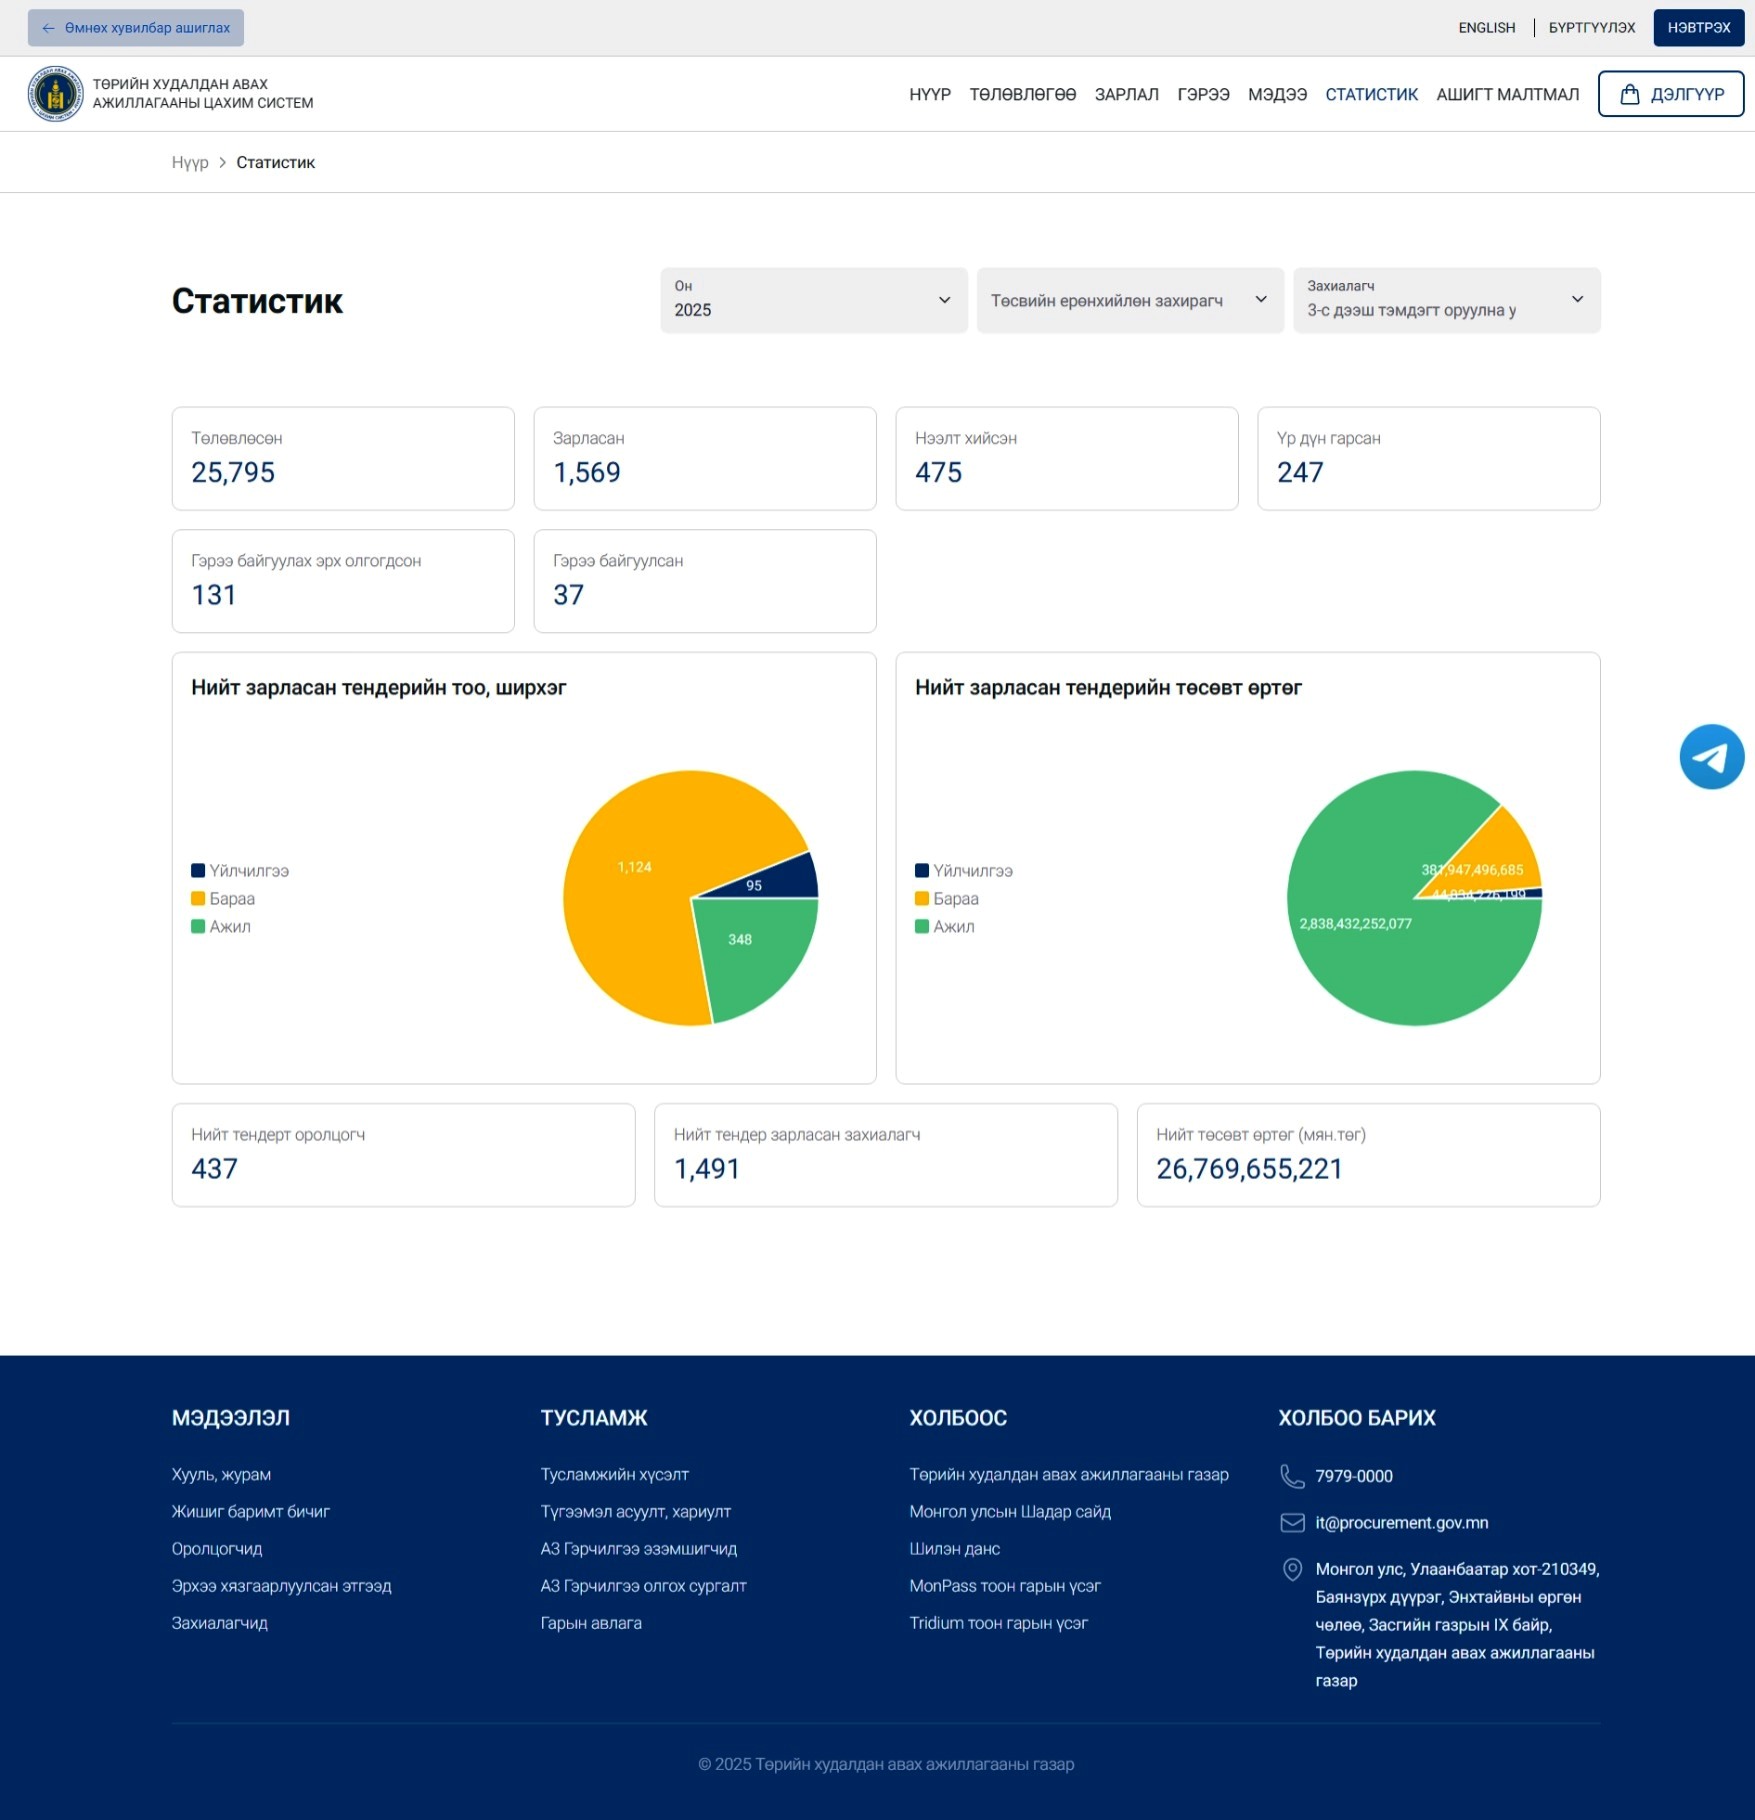
Task: Toggle Ажил legend in the budget value chart
Action: point(945,927)
